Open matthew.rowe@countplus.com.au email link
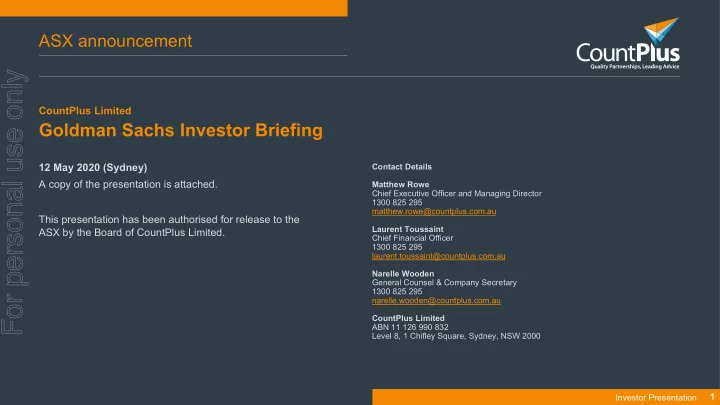Image resolution: width=720 pixels, height=405 pixels. coord(434,212)
